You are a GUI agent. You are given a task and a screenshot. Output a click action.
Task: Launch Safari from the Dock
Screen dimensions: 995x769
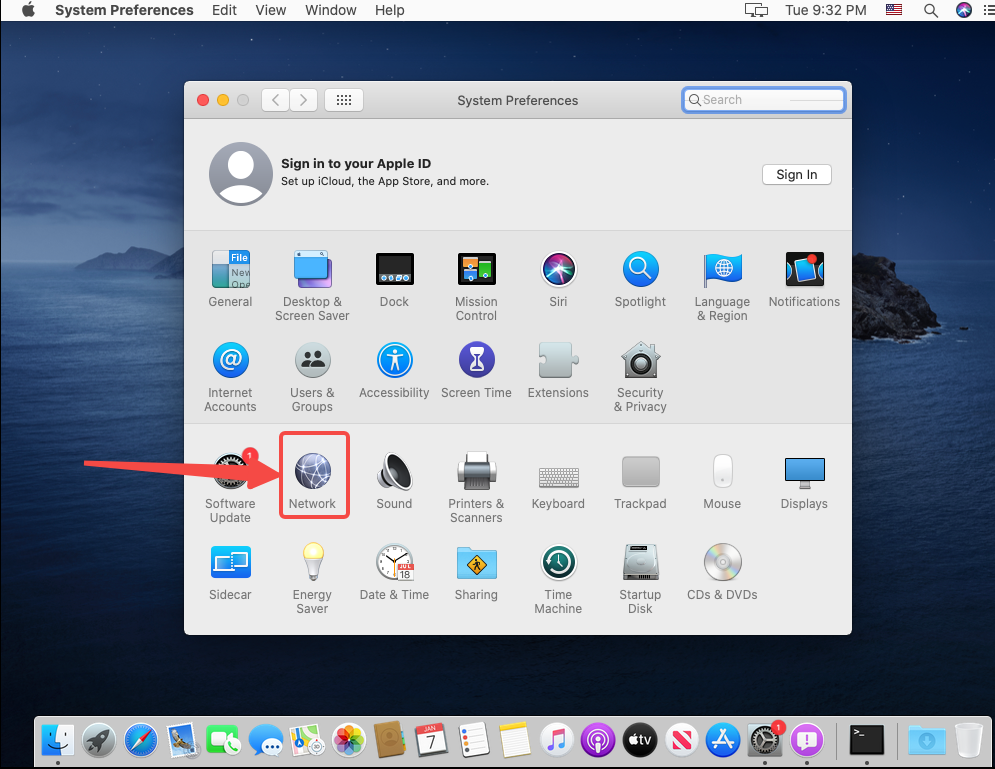141,740
